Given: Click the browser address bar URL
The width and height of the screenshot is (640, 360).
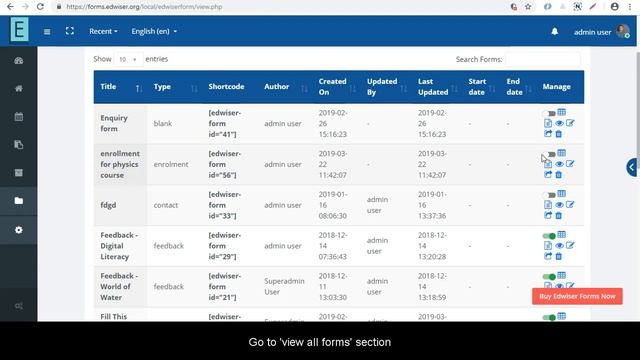Looking at the screenshot, I should pos(144,7).
